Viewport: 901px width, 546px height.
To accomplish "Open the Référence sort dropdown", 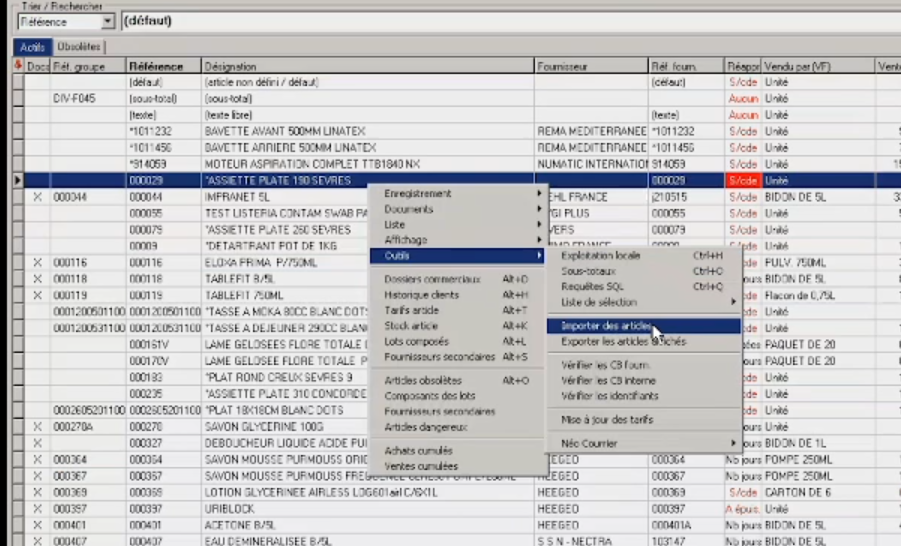I will tap(108, 22).
